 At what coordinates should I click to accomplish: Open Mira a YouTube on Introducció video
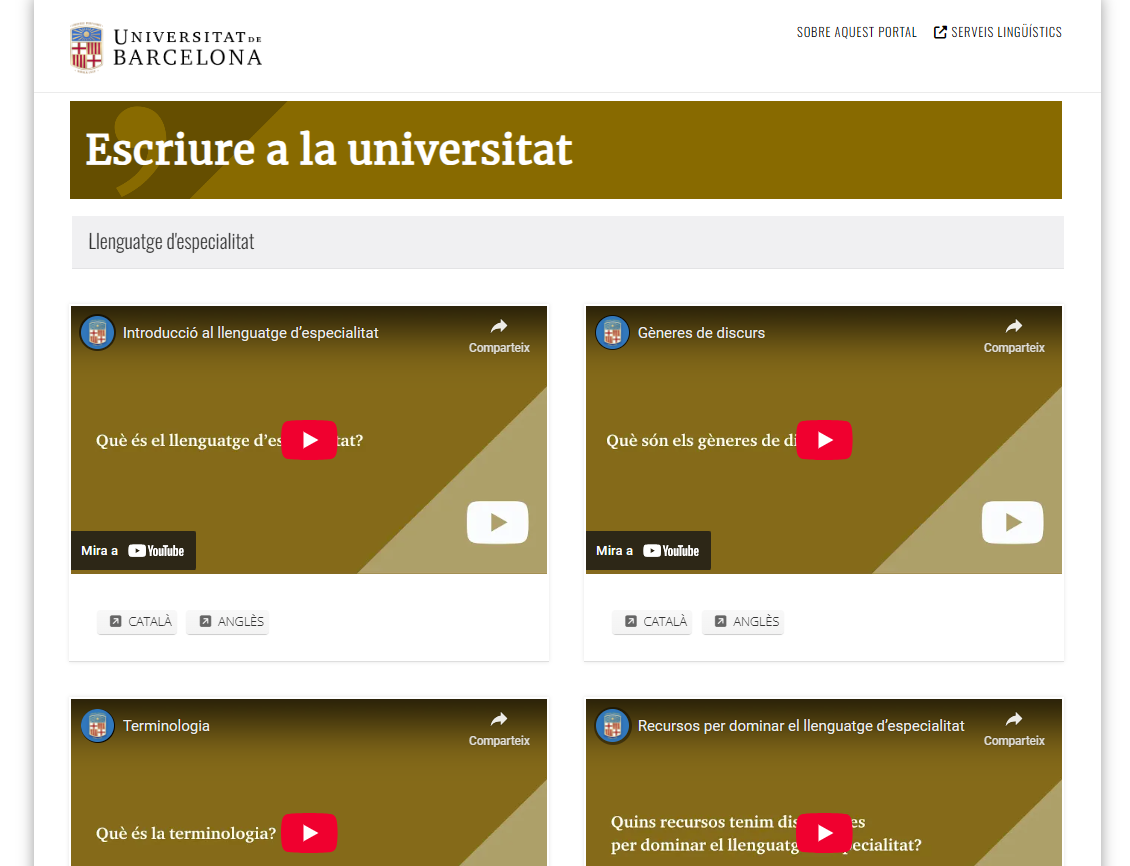133,551
